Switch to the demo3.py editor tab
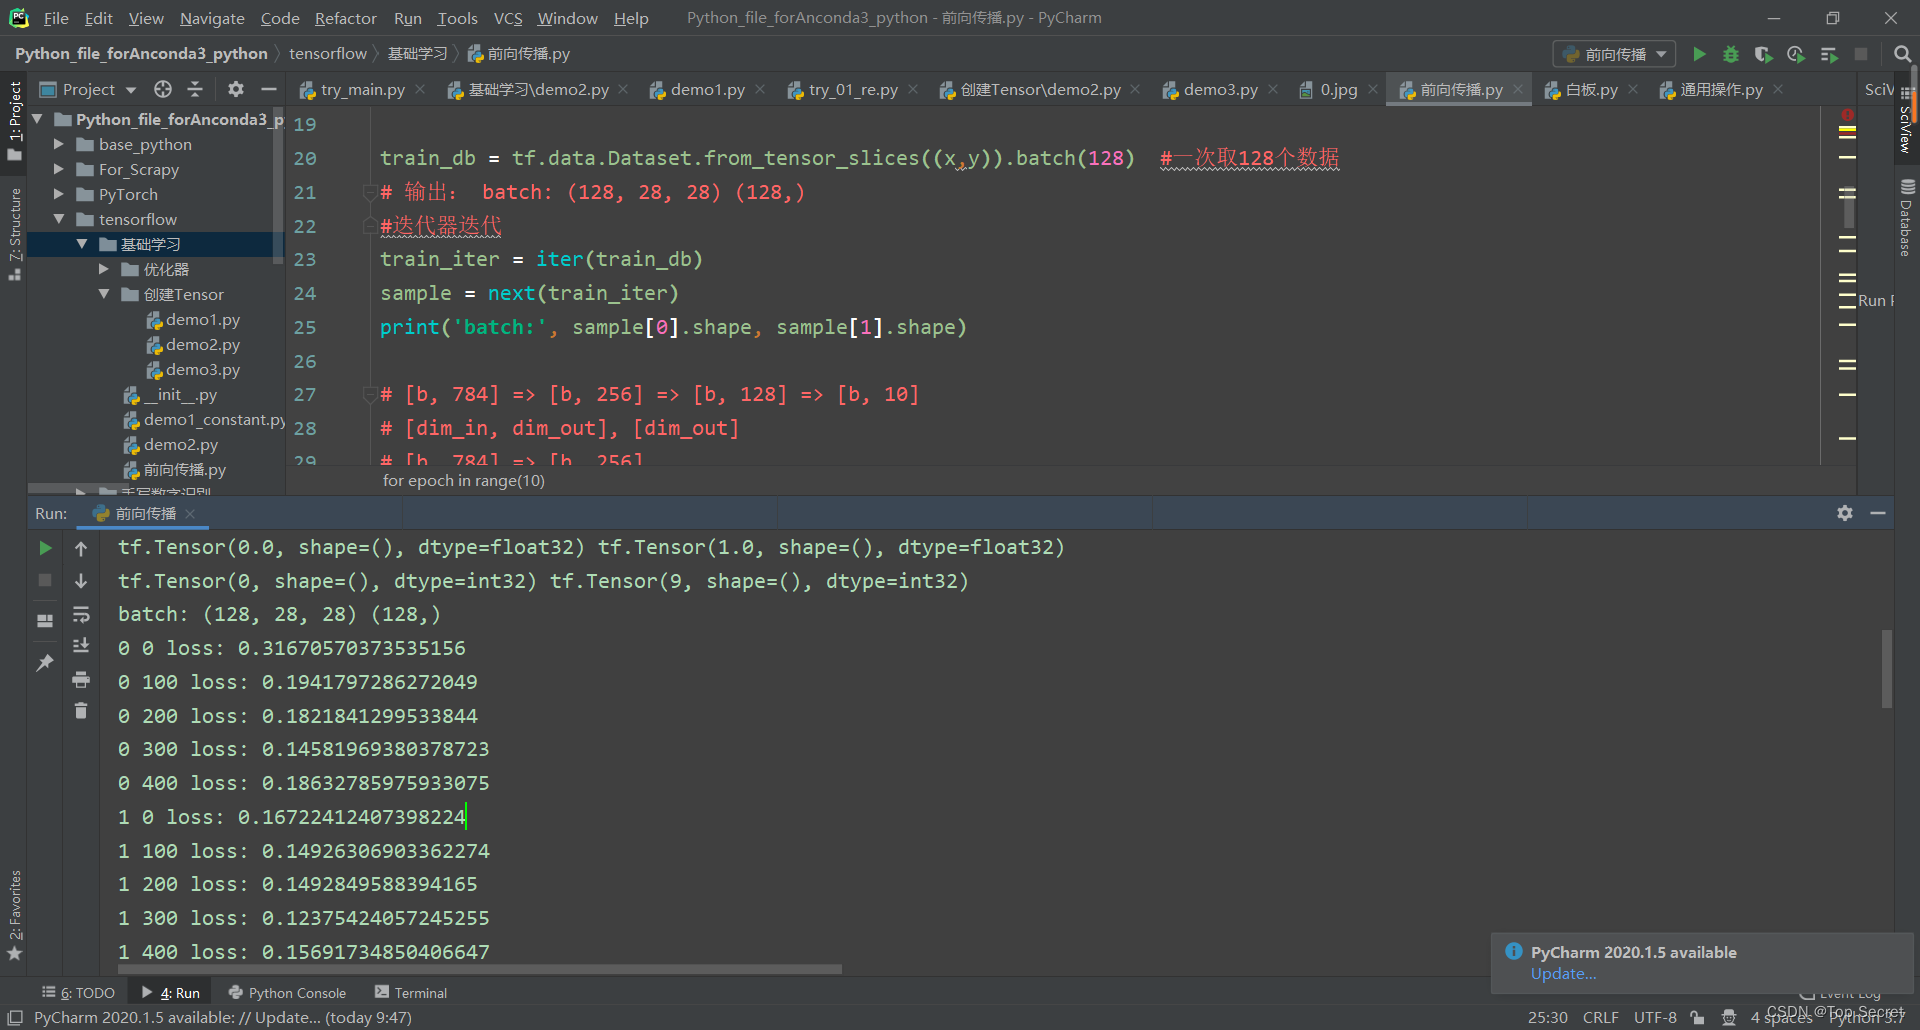This screenshot has width=1920, height=1030. (1219, 89)
